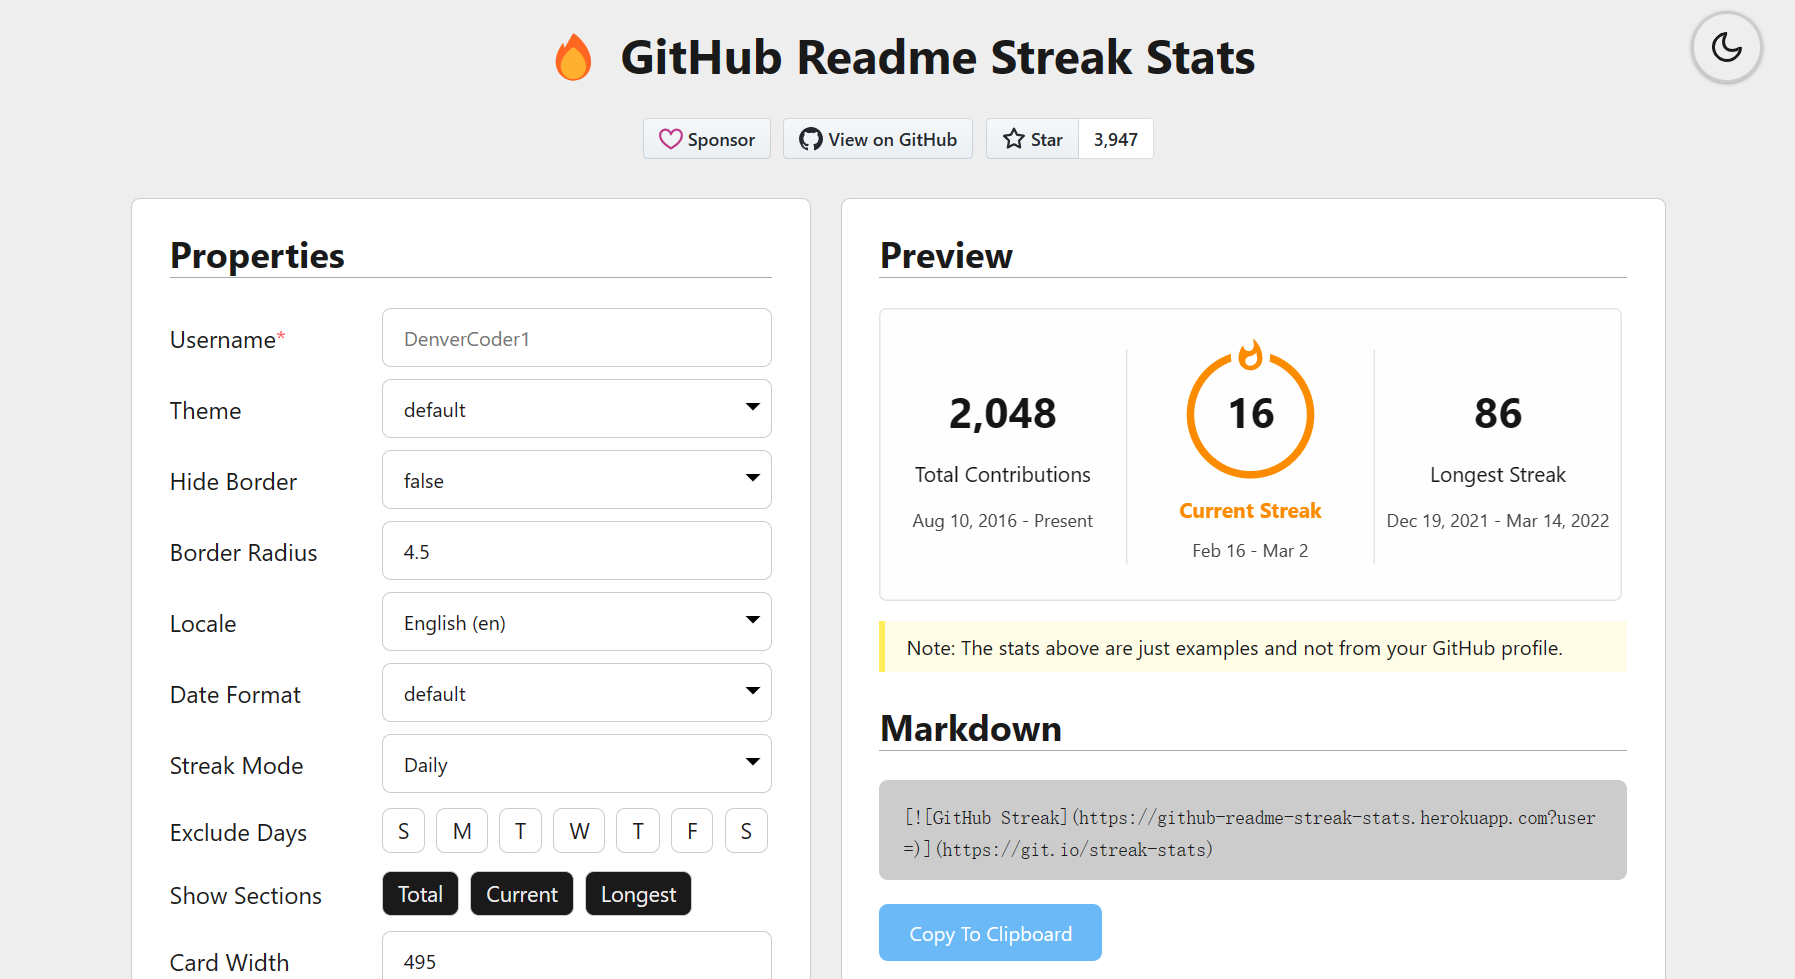
Task: Toggle dark mode with the moon icon
Action: click(x=1726, y=47)
